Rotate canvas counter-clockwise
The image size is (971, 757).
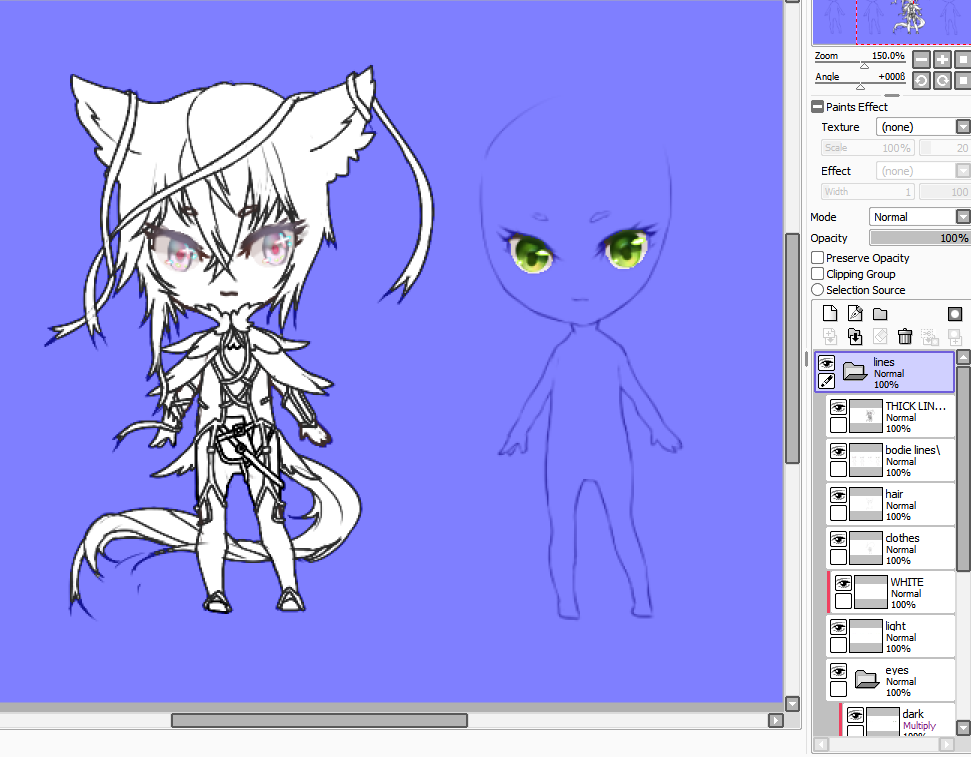coord(921,81)
